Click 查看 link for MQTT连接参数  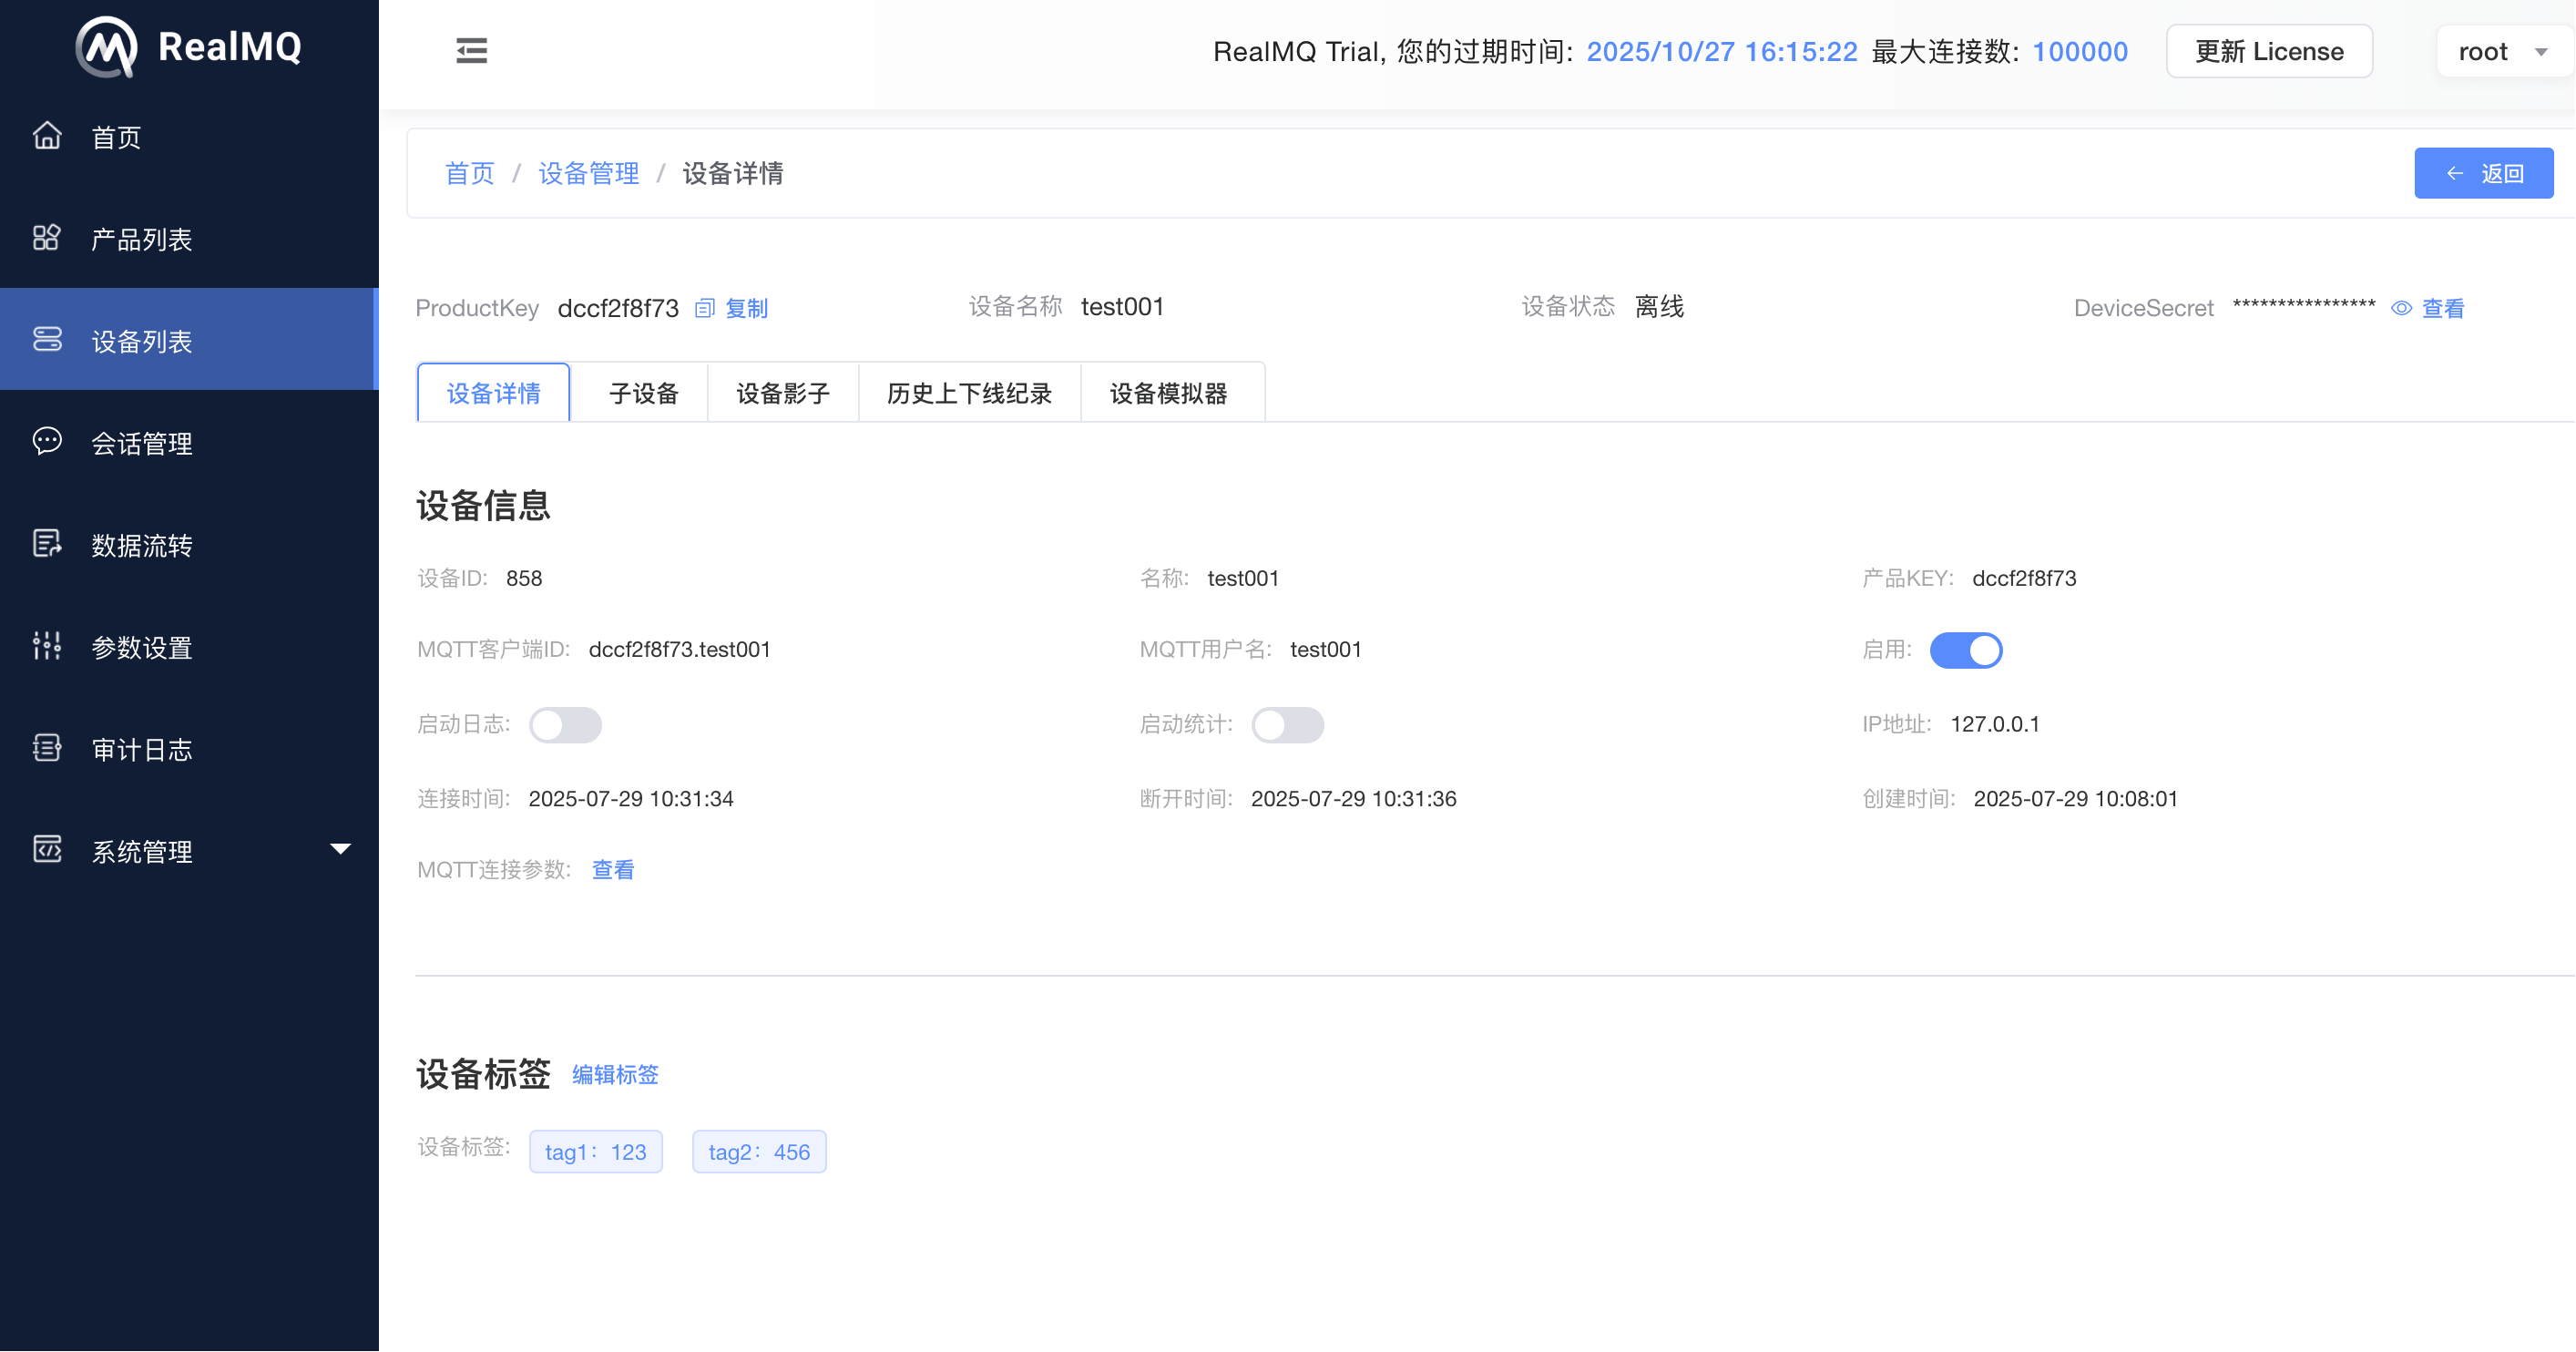[x=613, y=869]
